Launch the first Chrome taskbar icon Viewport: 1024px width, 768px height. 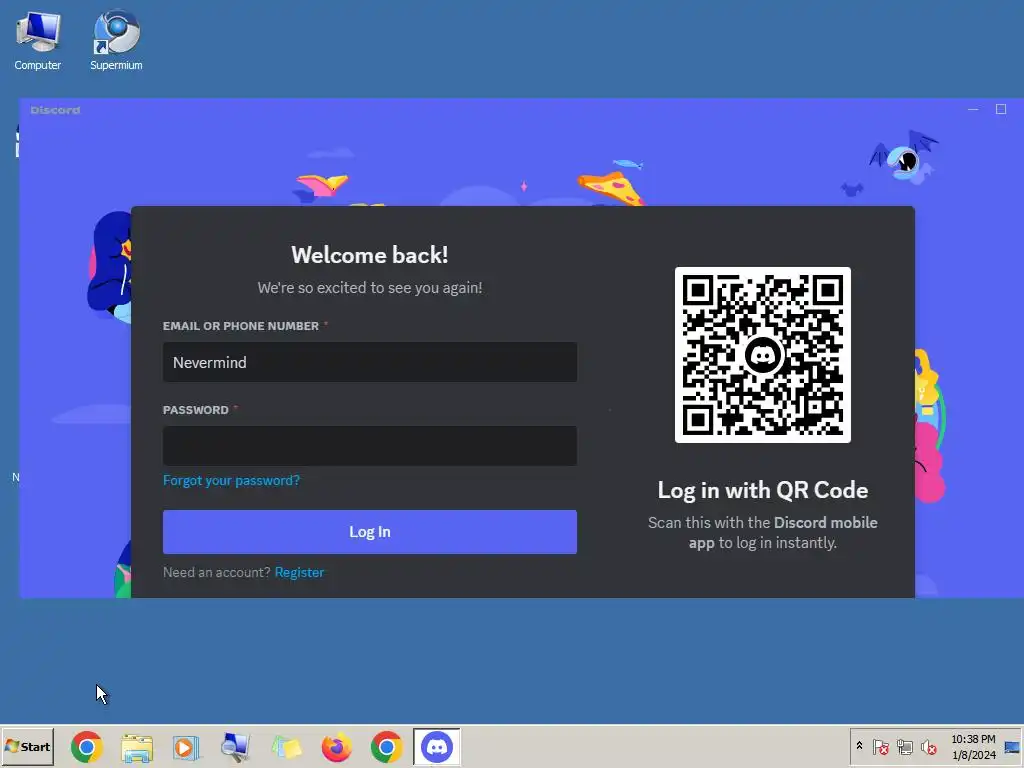tap(87, 747)
